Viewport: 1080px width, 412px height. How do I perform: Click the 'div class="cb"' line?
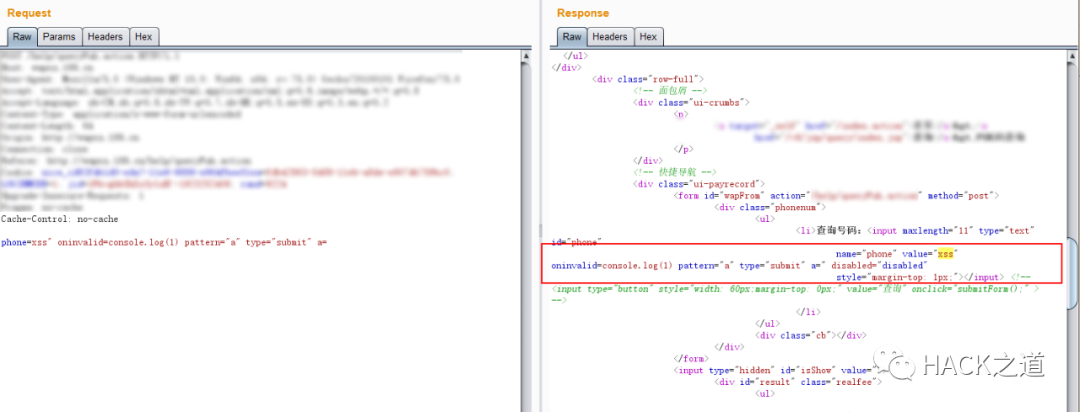click(811, 335)
